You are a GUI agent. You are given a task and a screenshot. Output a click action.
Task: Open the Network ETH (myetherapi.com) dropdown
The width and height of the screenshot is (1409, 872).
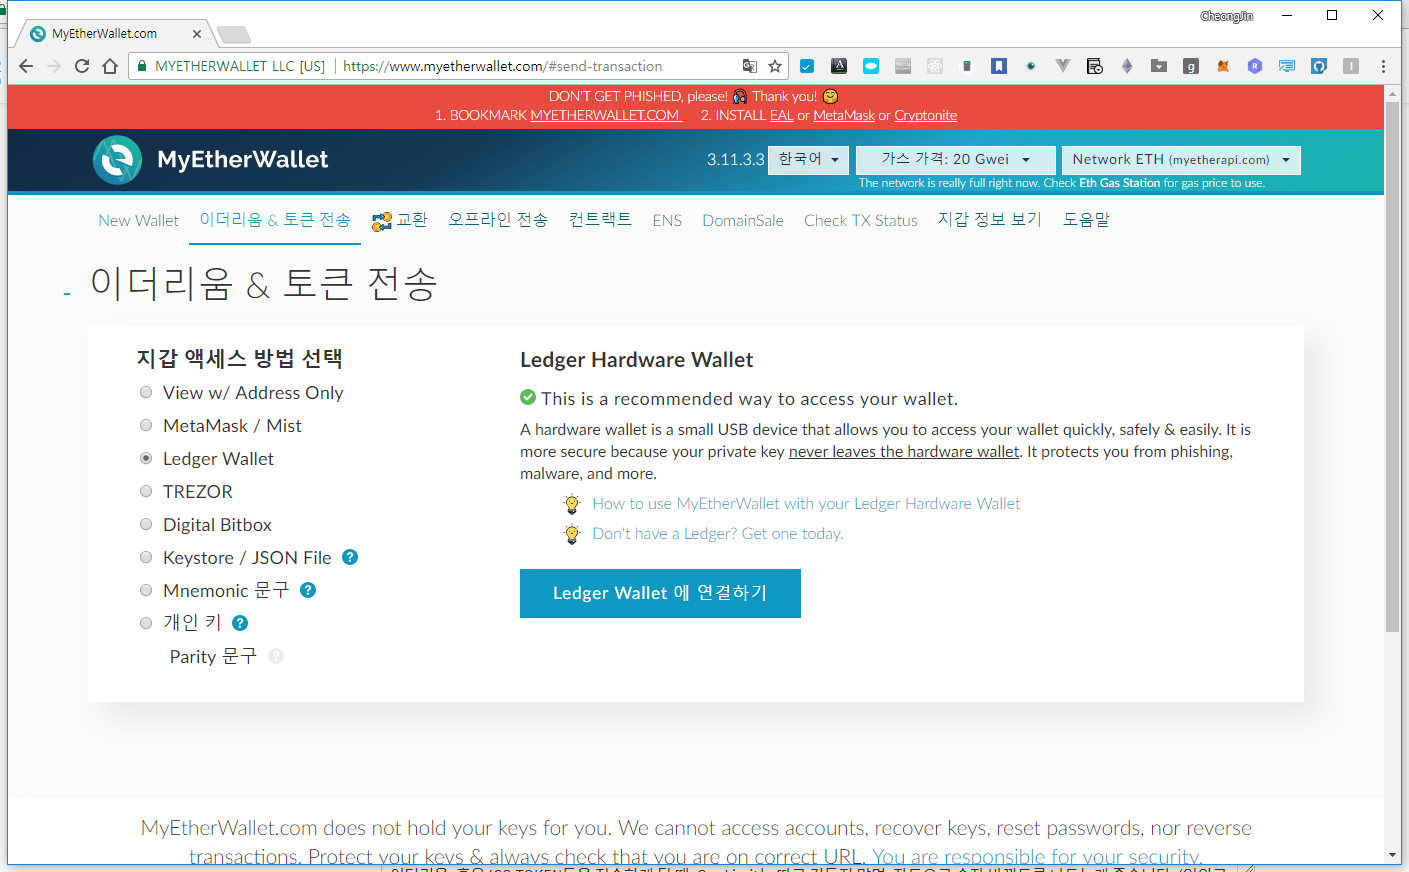[x=1181, y=160]
